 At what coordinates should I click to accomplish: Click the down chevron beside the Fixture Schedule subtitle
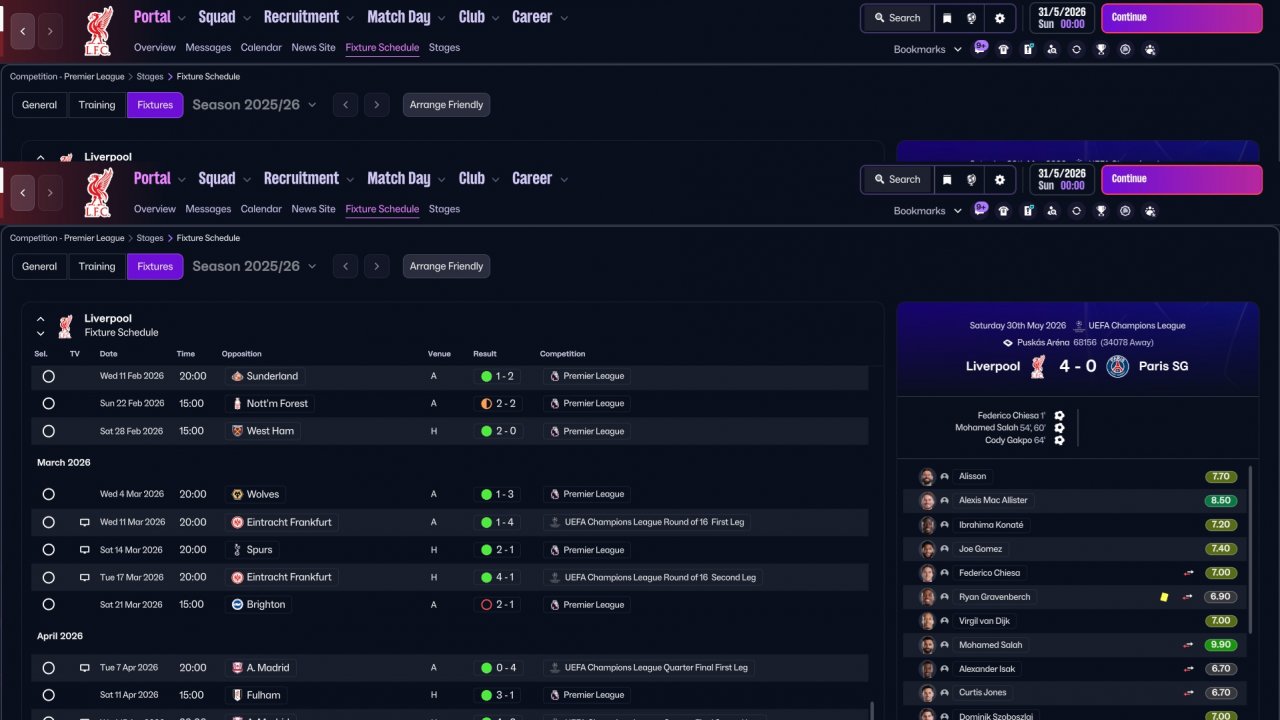click(41, 334)
